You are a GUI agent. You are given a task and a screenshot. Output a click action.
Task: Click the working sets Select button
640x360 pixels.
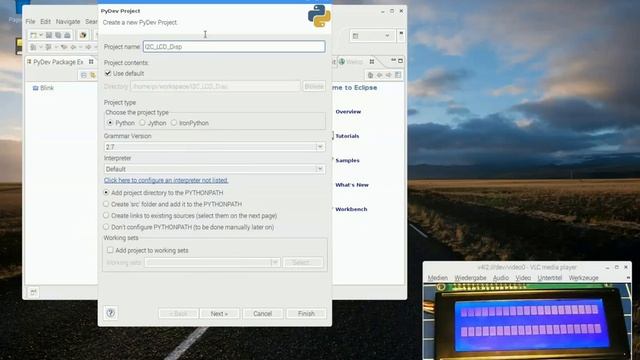tap(303, 262)
